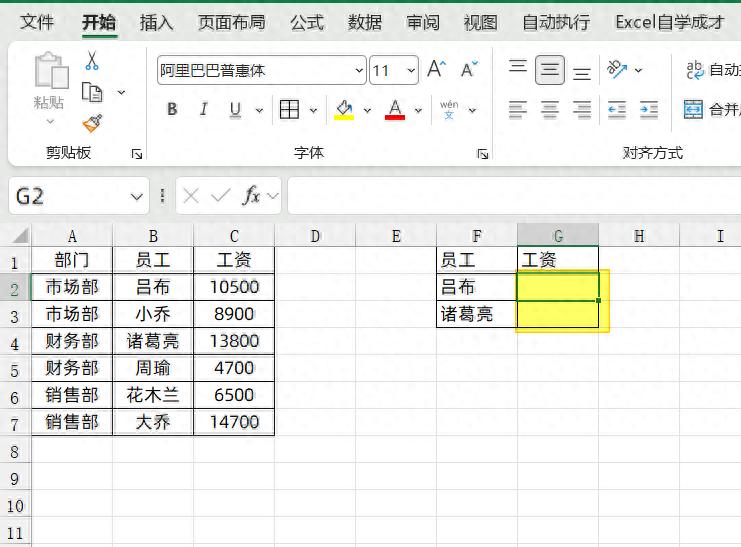The image size is (741, 547).
Task: Select column G header
Action: (x=558, y=235)
